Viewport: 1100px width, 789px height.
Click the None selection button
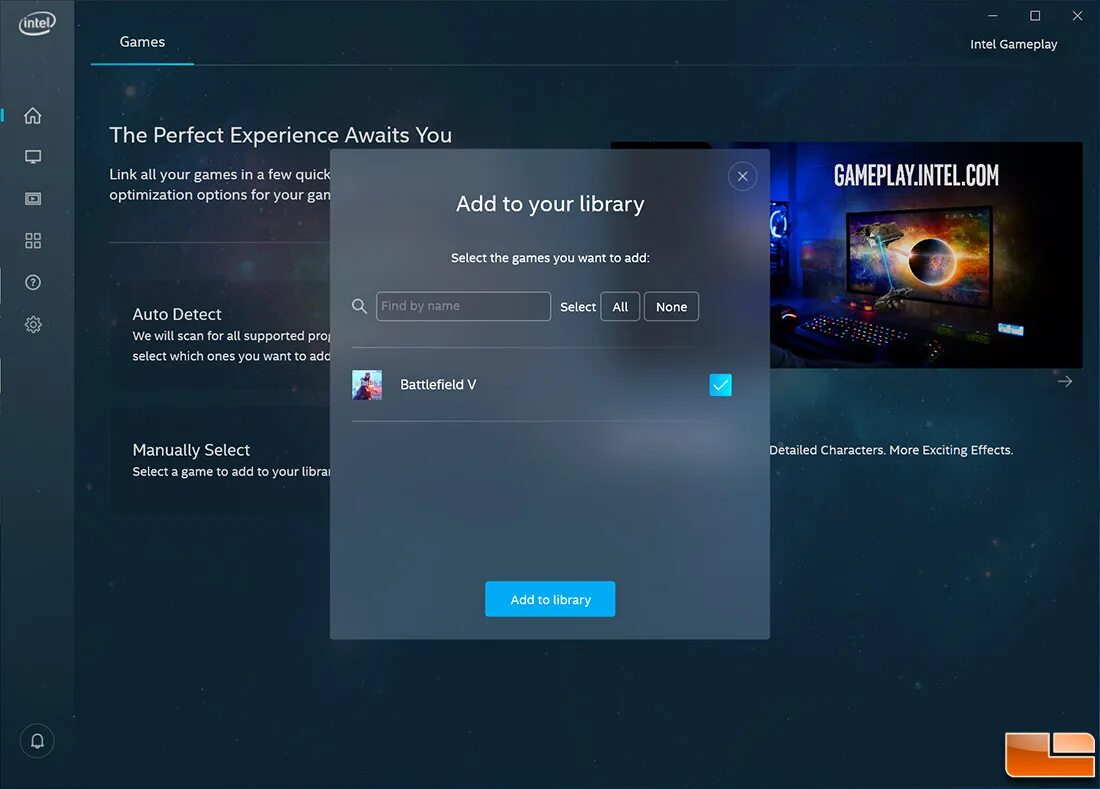pos(671,306)
